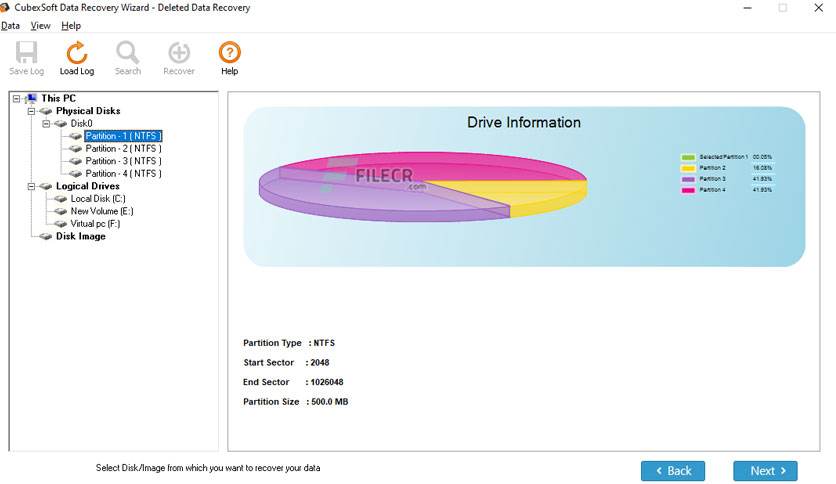Click the Select Disk/Image status message
The width and height of the screenshot is (836, 484).
[208, 468]
